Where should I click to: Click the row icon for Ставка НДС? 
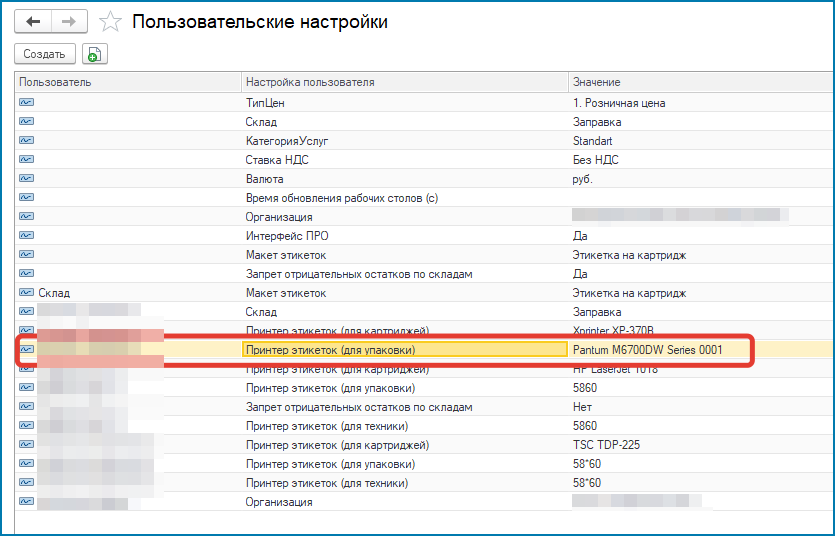tap(26, 159)
